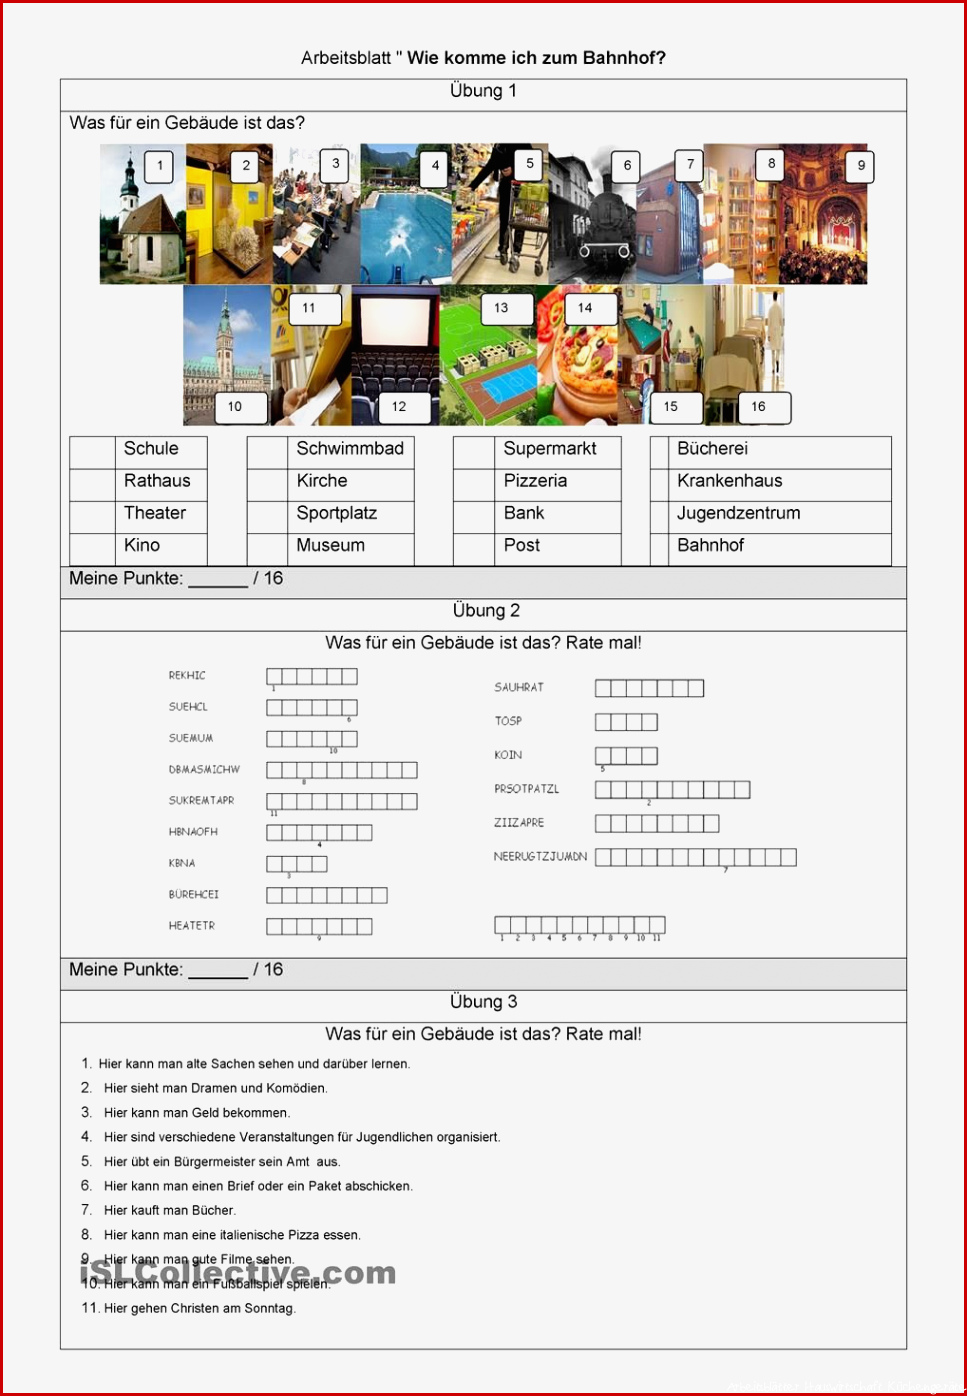Click the sentence about alte Sachen sehen

pyautogui.click(x=254, y=1064)
